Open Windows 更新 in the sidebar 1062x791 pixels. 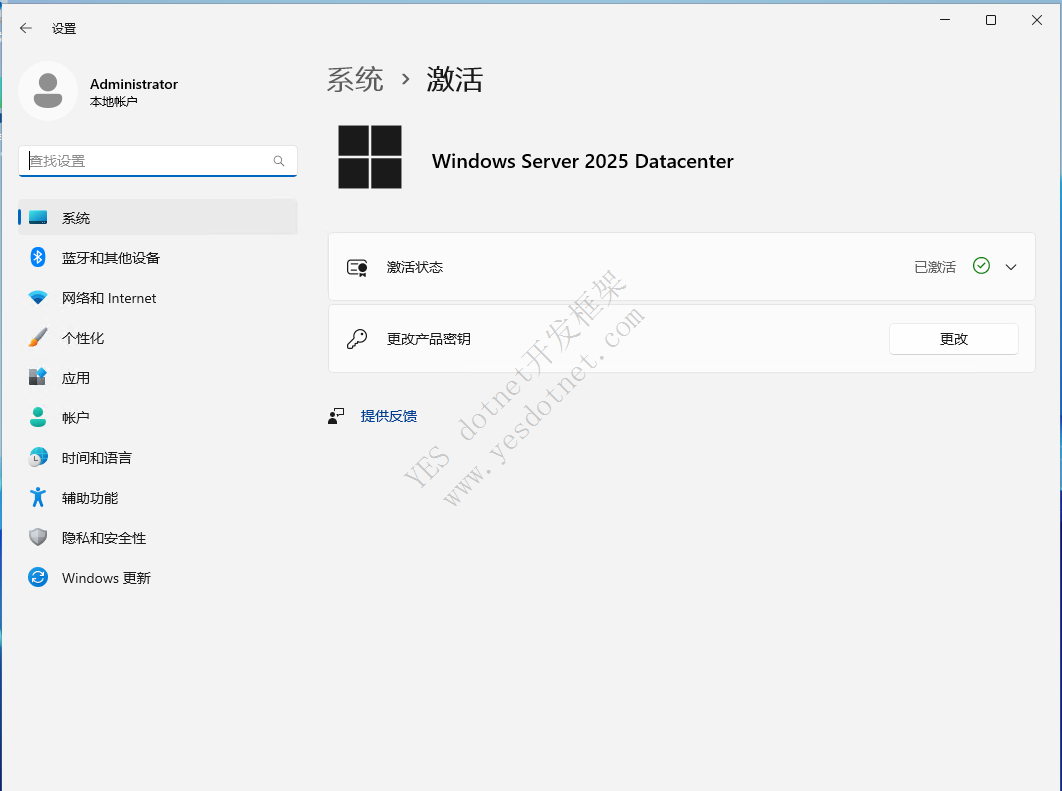click(158, 577)
